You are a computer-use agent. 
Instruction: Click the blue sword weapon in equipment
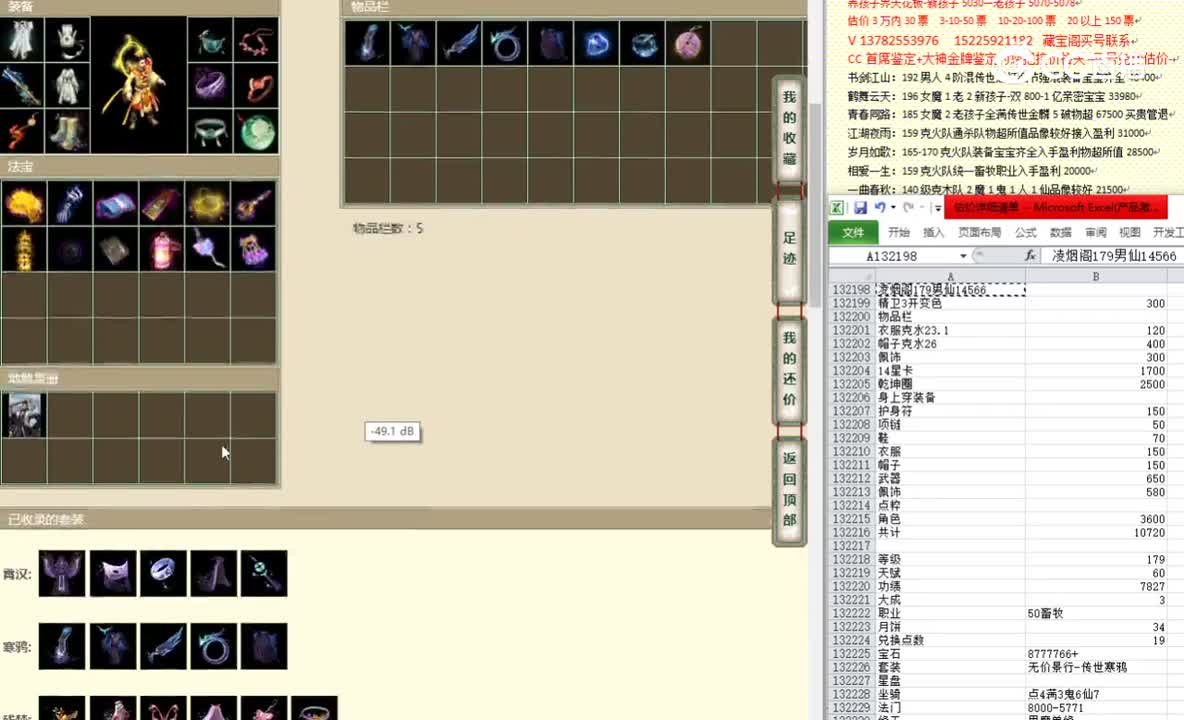22,85
